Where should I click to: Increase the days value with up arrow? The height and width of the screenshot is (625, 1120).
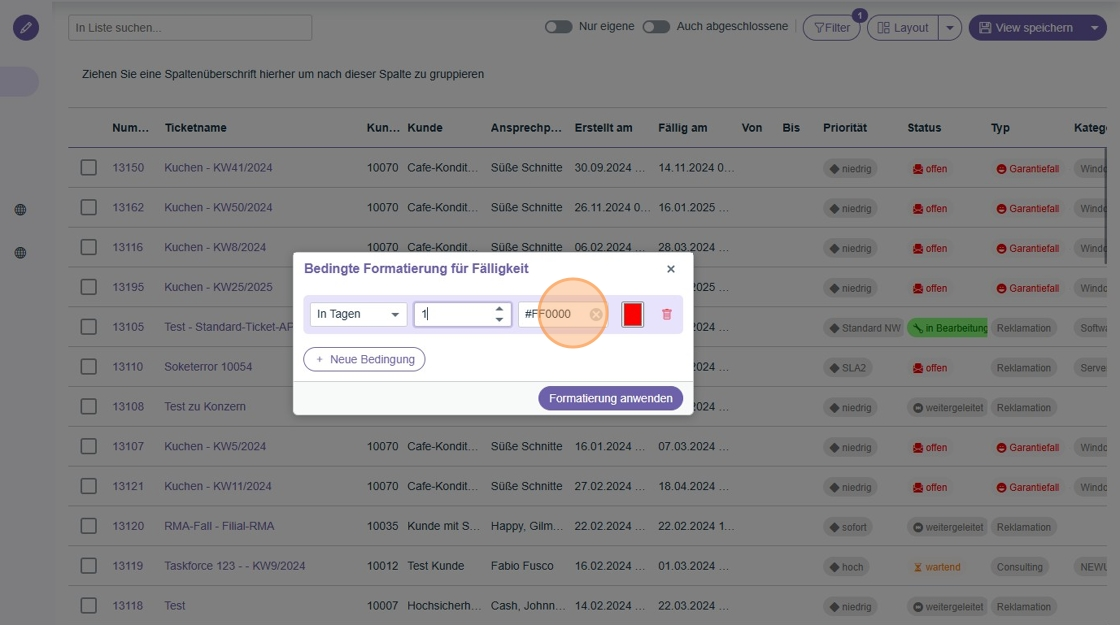click(x=499, y=309)
